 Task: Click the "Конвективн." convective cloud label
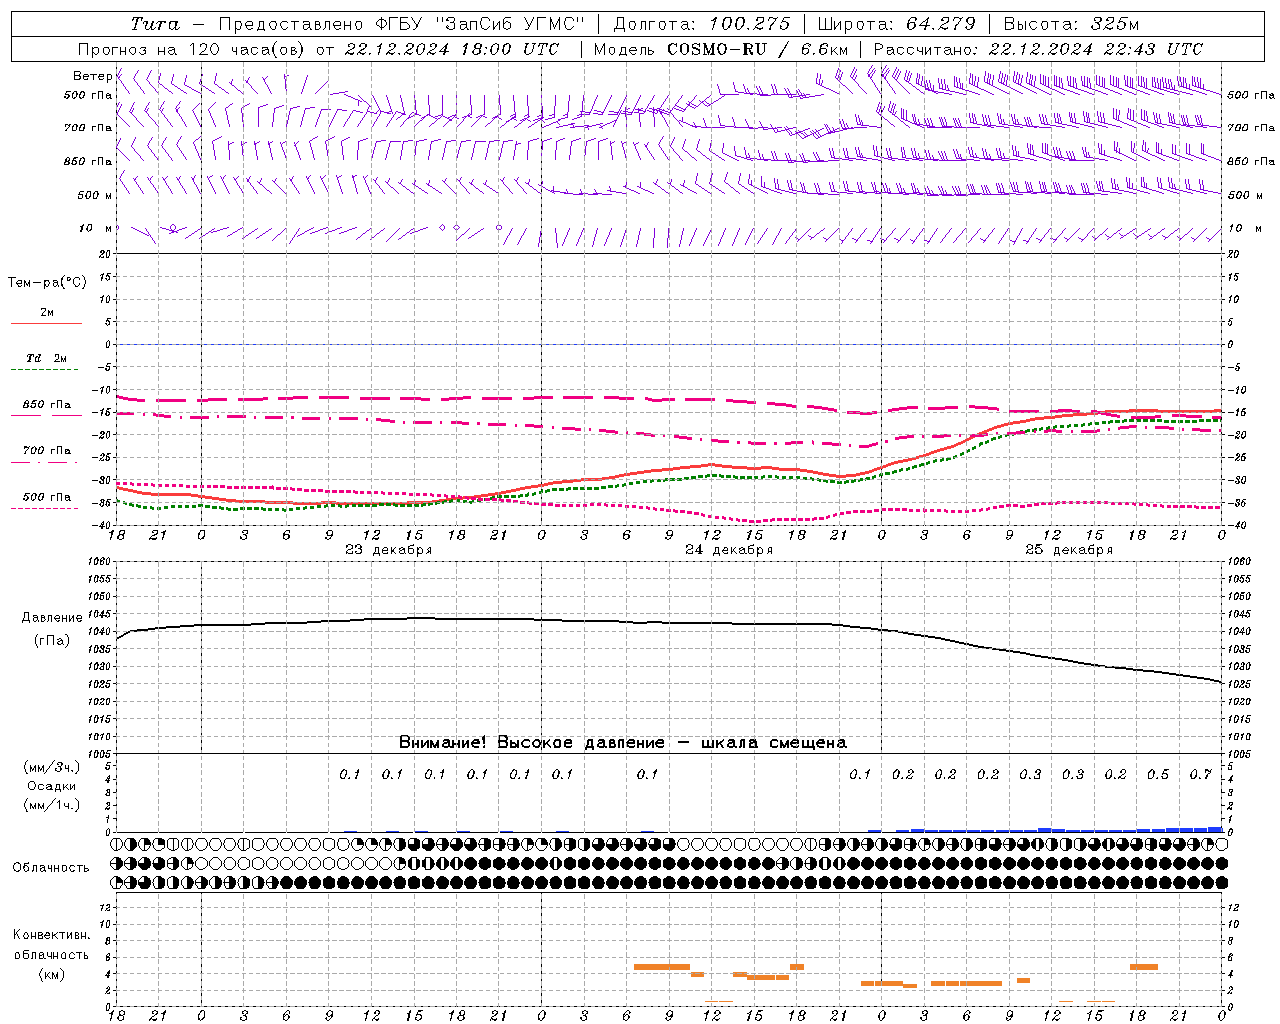[51, 935]
